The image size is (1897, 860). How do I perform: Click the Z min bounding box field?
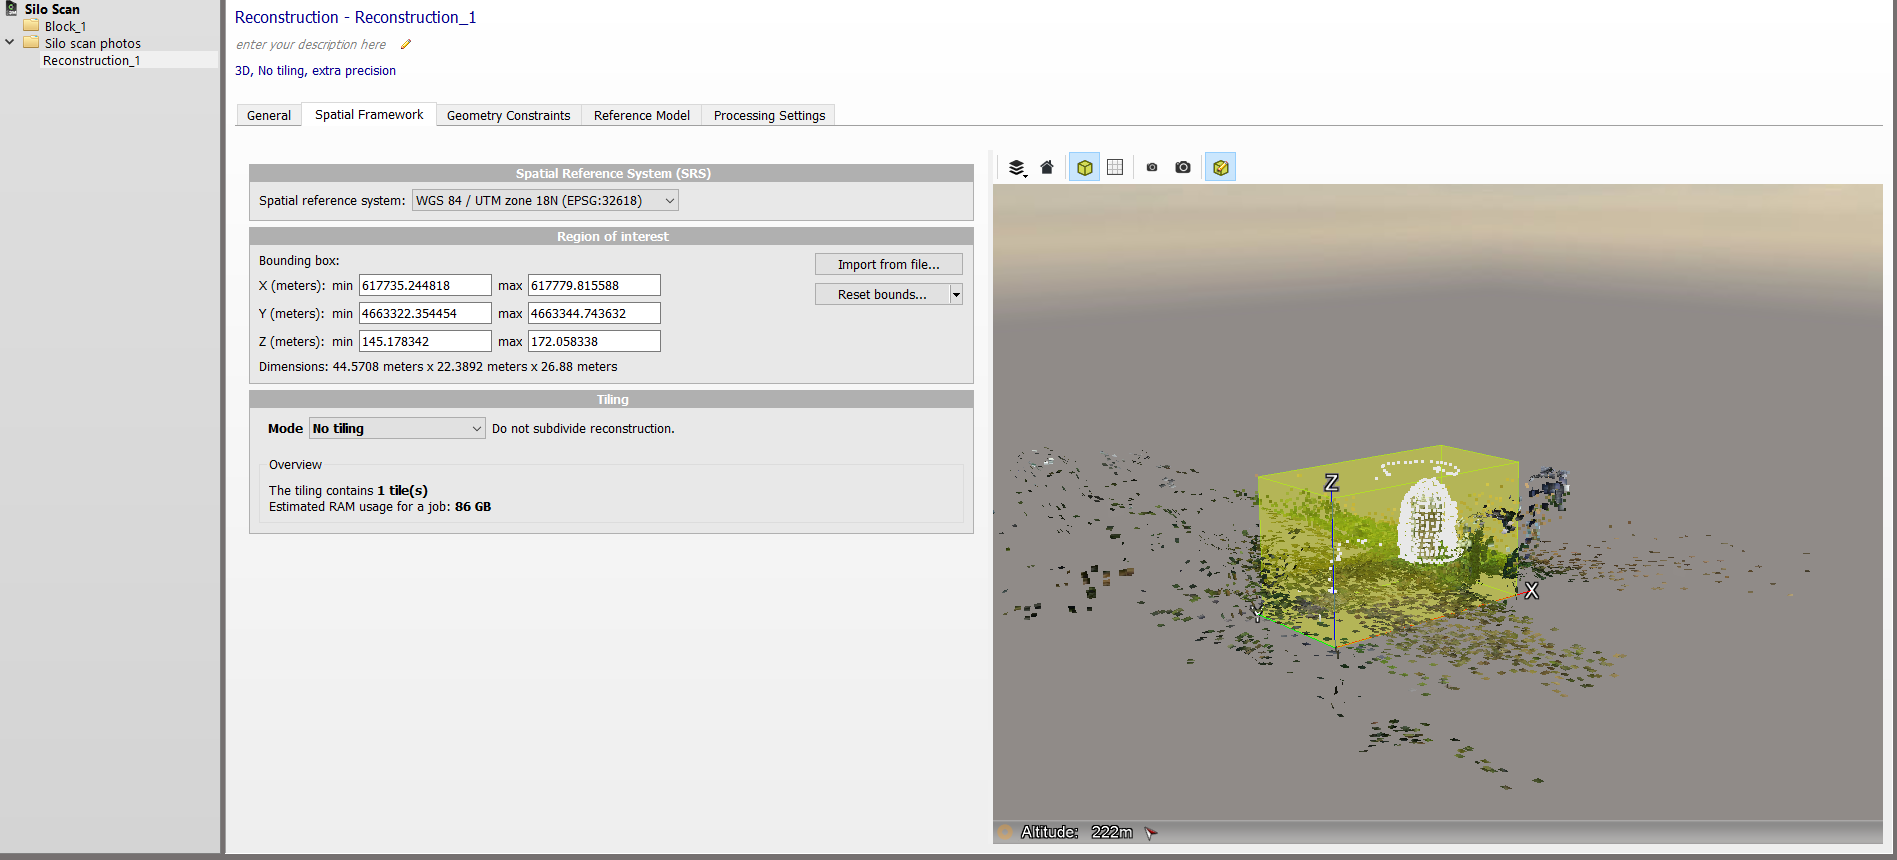[x=425, y=341]
